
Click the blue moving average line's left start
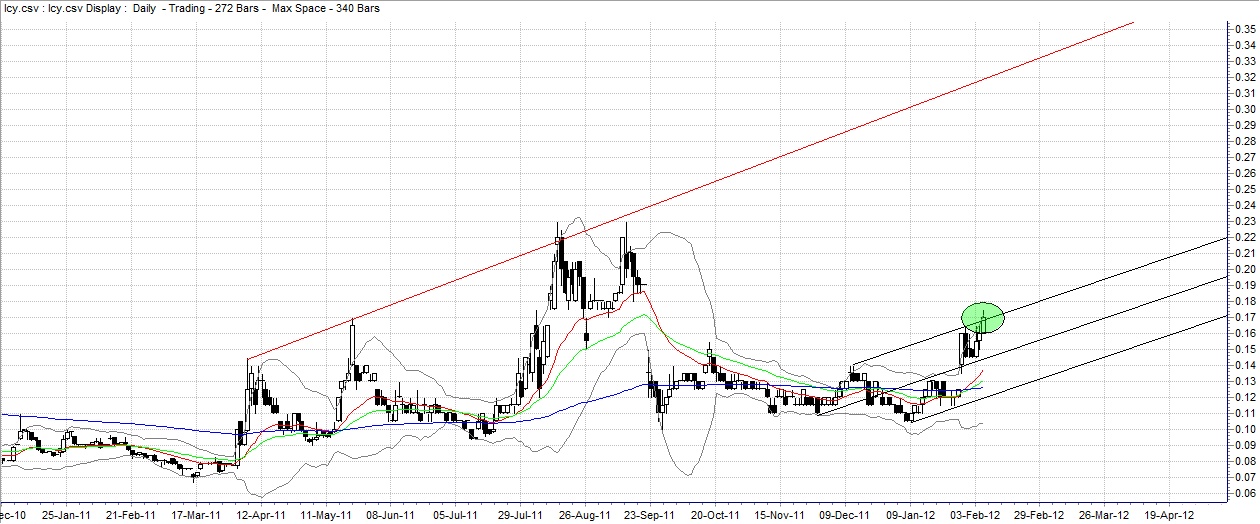point(4,414)
